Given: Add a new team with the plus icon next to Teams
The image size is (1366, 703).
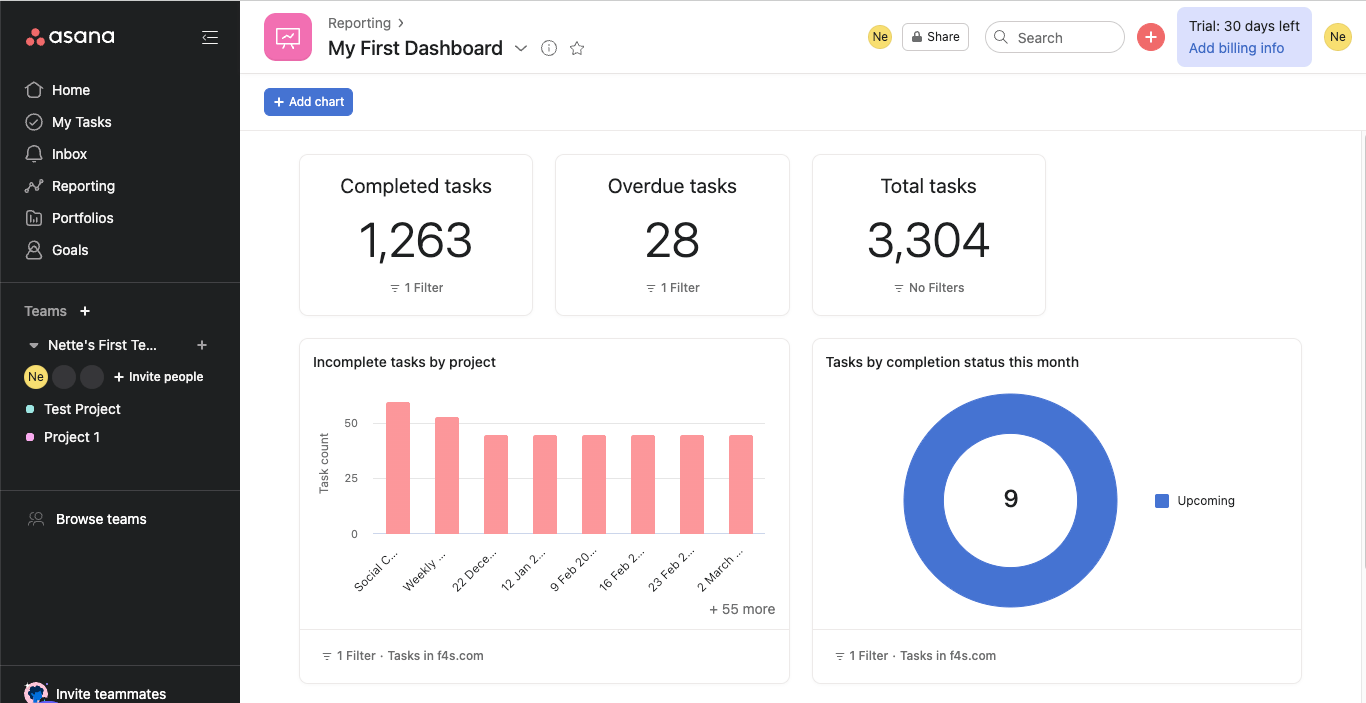Looking at the screenshot, I should (x=85, y=311).
